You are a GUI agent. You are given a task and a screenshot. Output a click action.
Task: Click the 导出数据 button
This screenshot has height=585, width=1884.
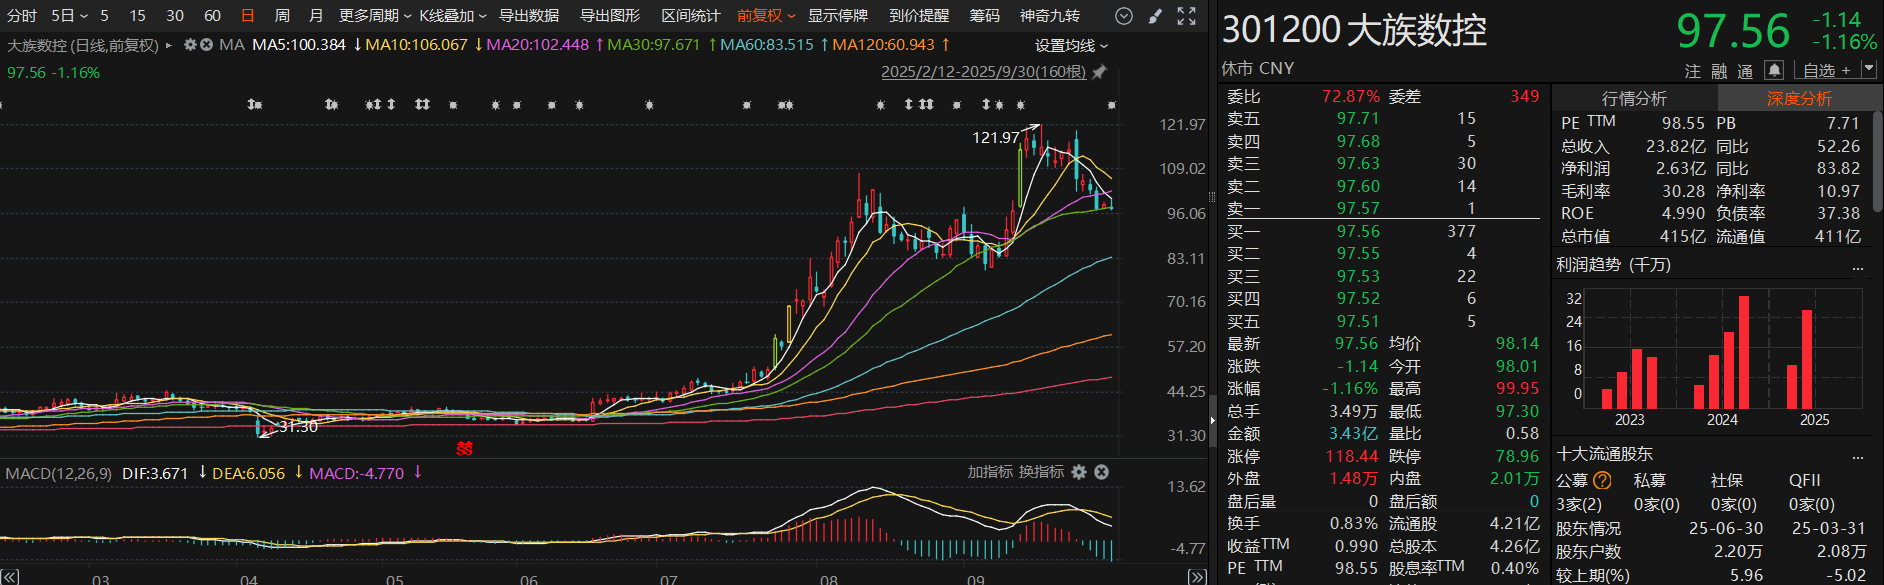tap(529, 16)
